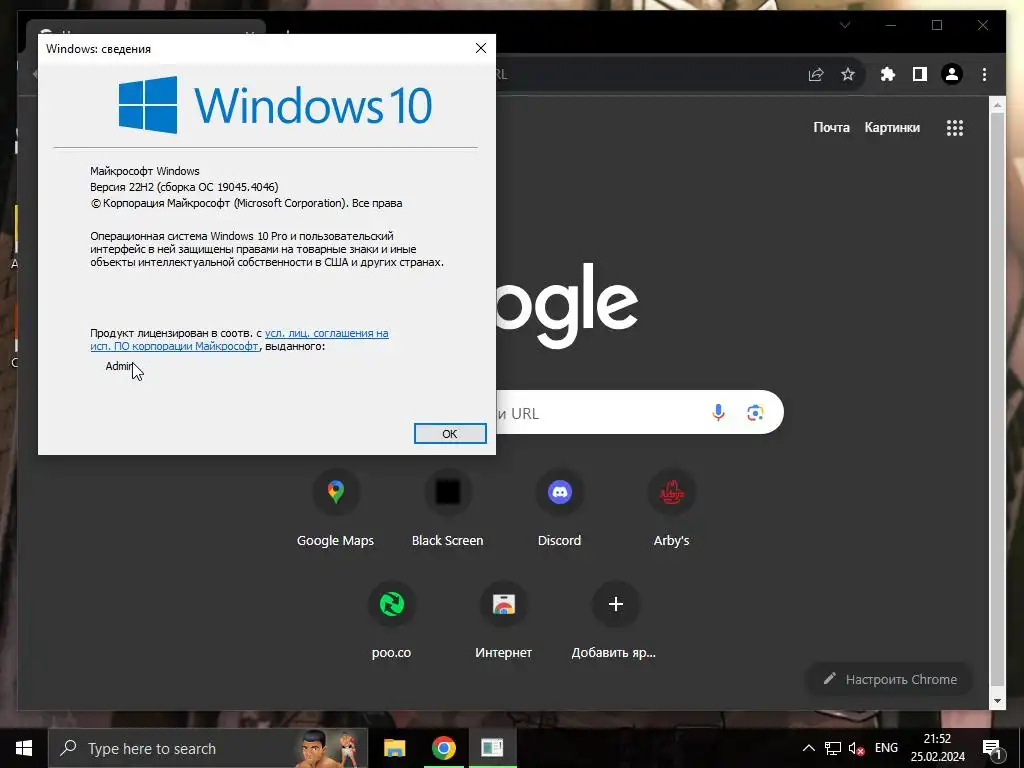Open the Интернет shortcut
This screenshot has width=1024, height=768.
click(504, 621)
